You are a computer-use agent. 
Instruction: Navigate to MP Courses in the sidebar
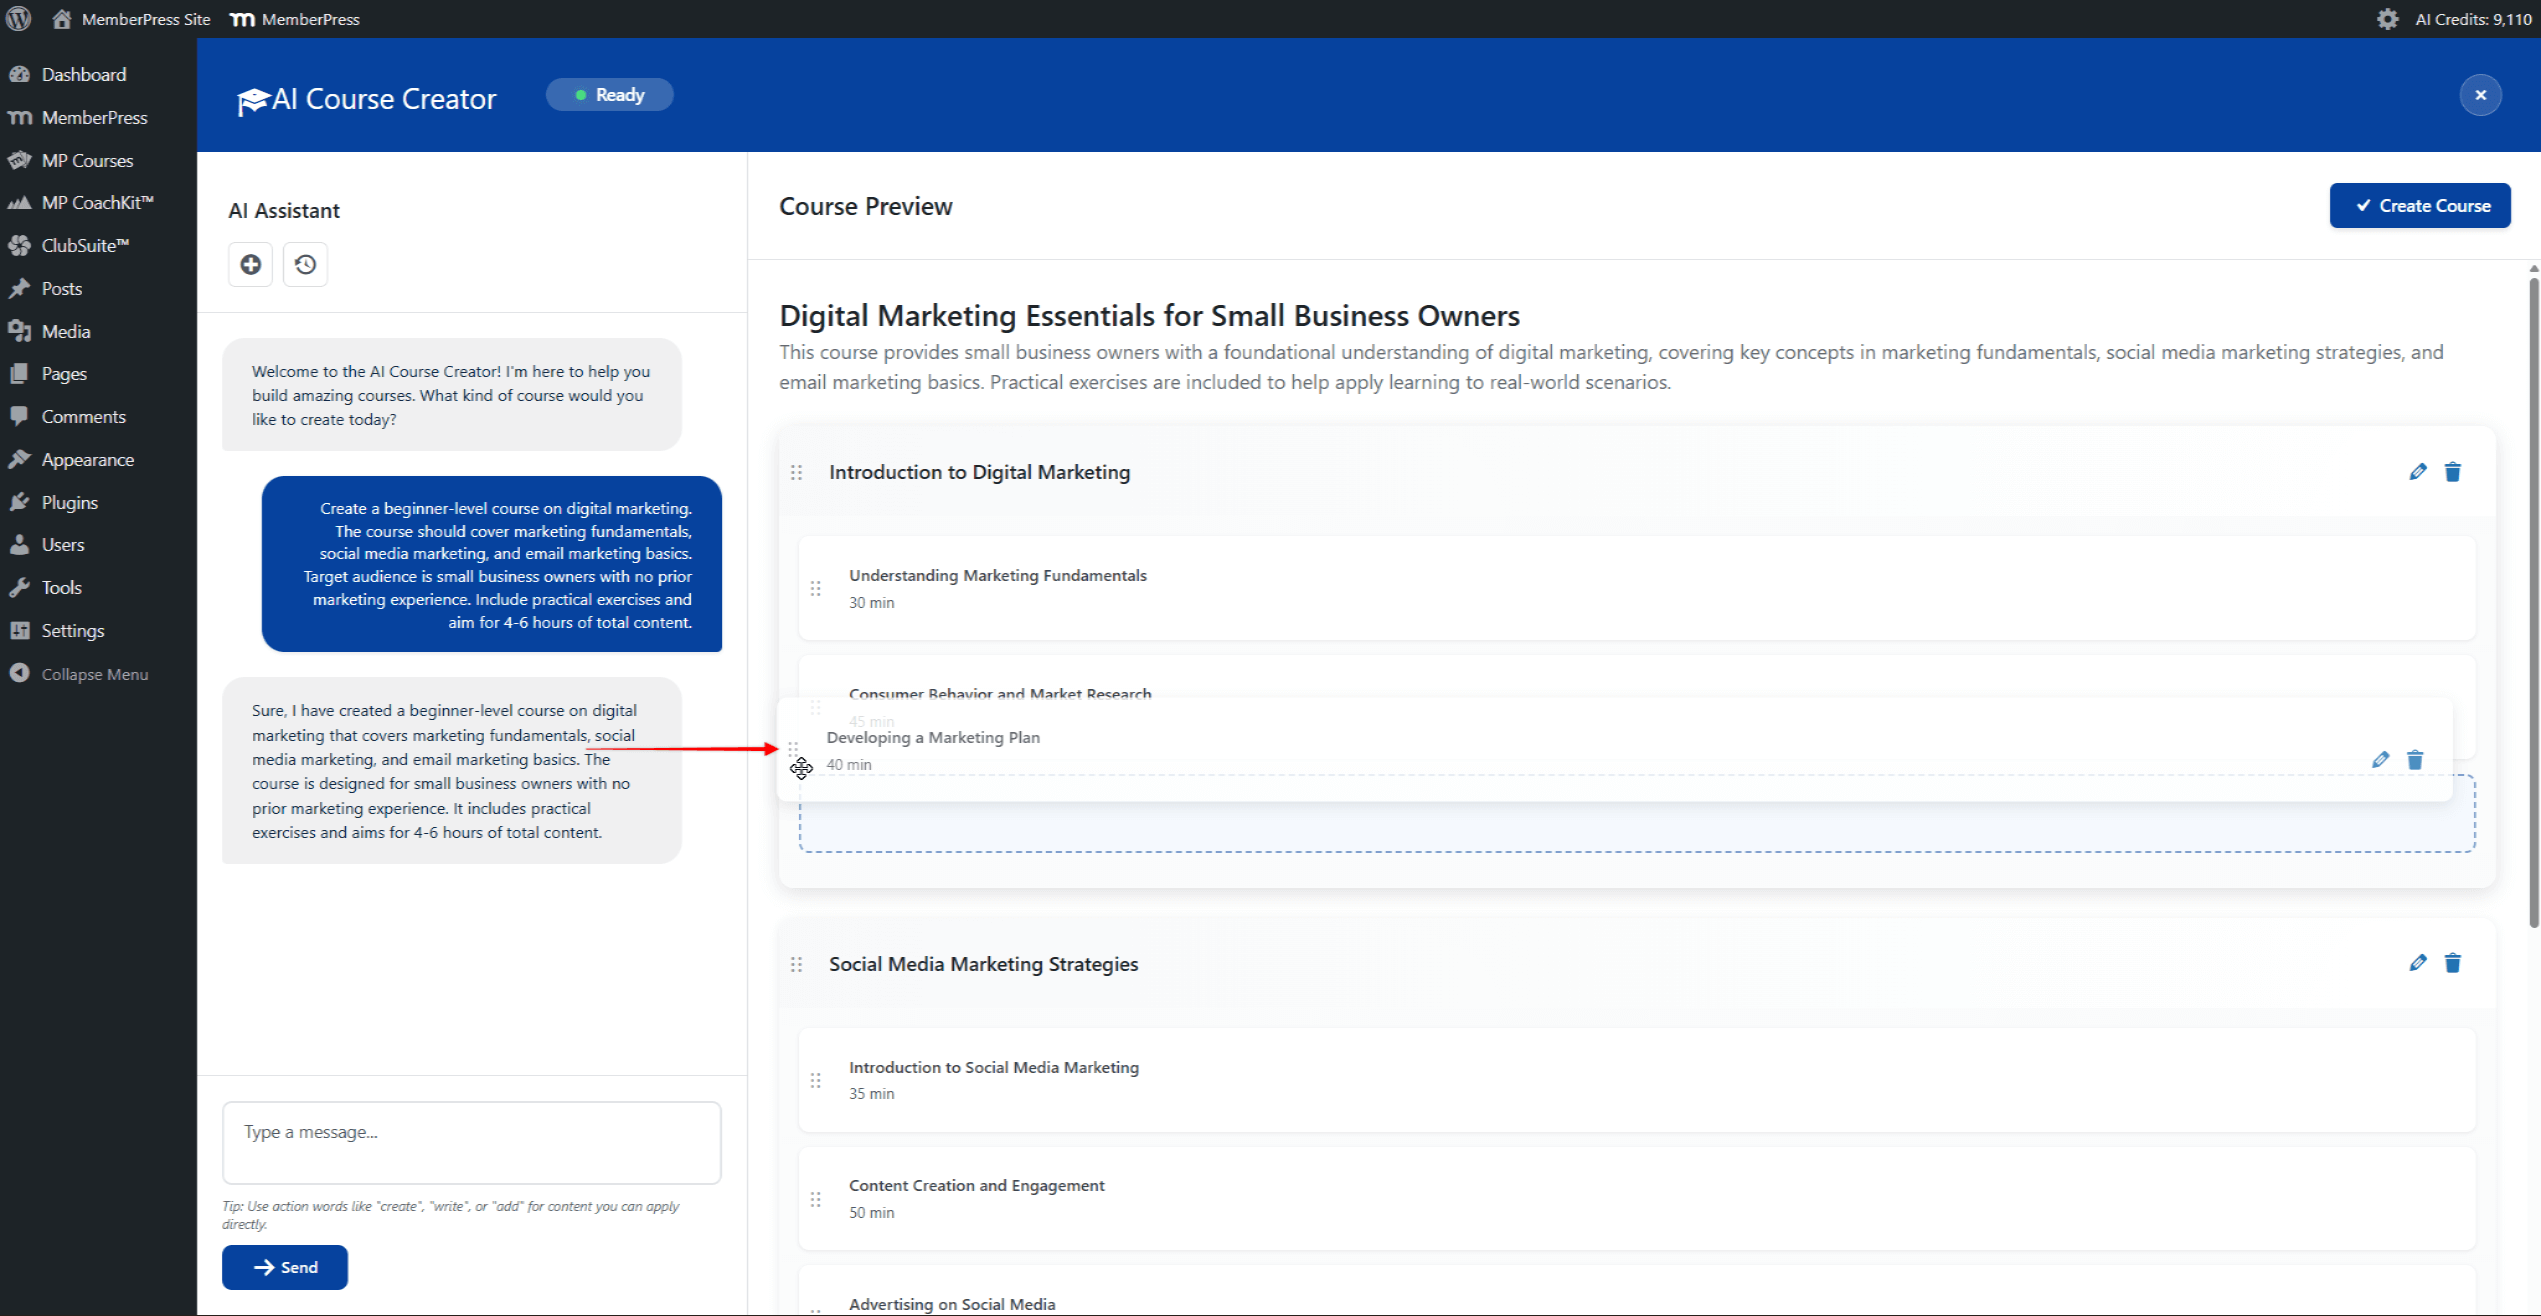pyautogui.click(x=87, y=160)
